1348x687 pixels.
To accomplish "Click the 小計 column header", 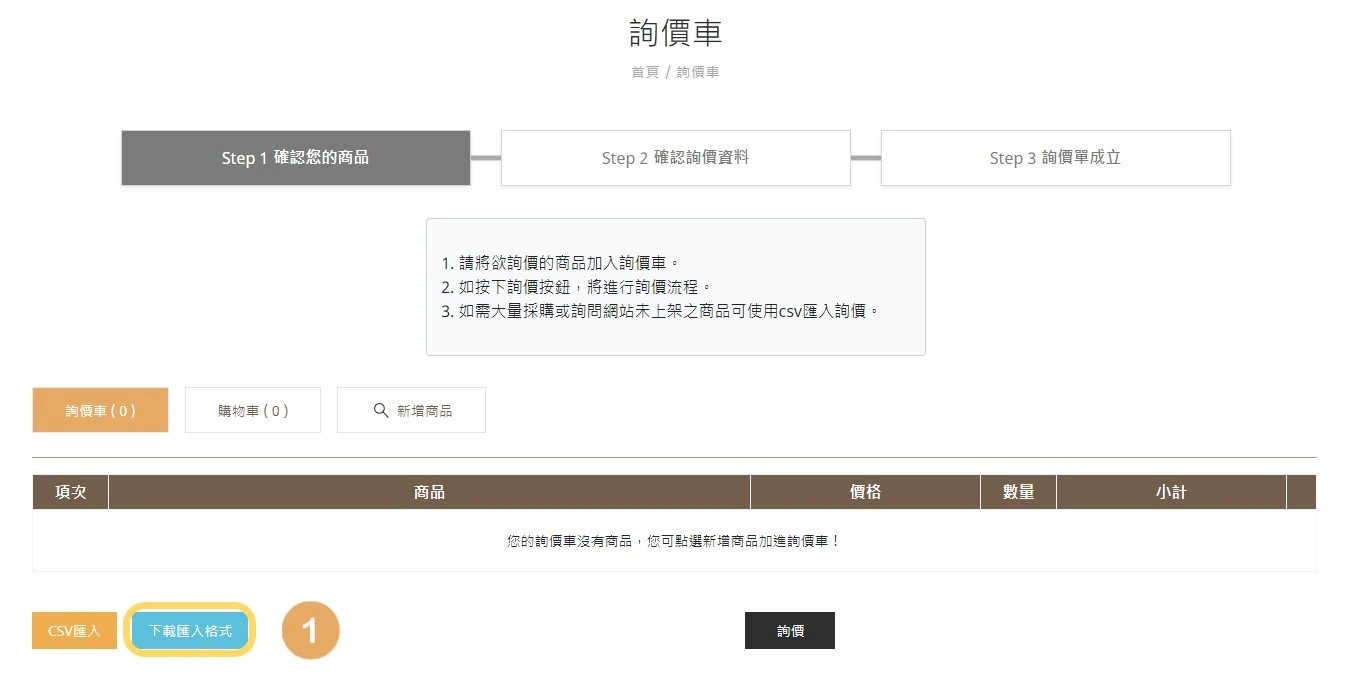I will pos(1171,491).
